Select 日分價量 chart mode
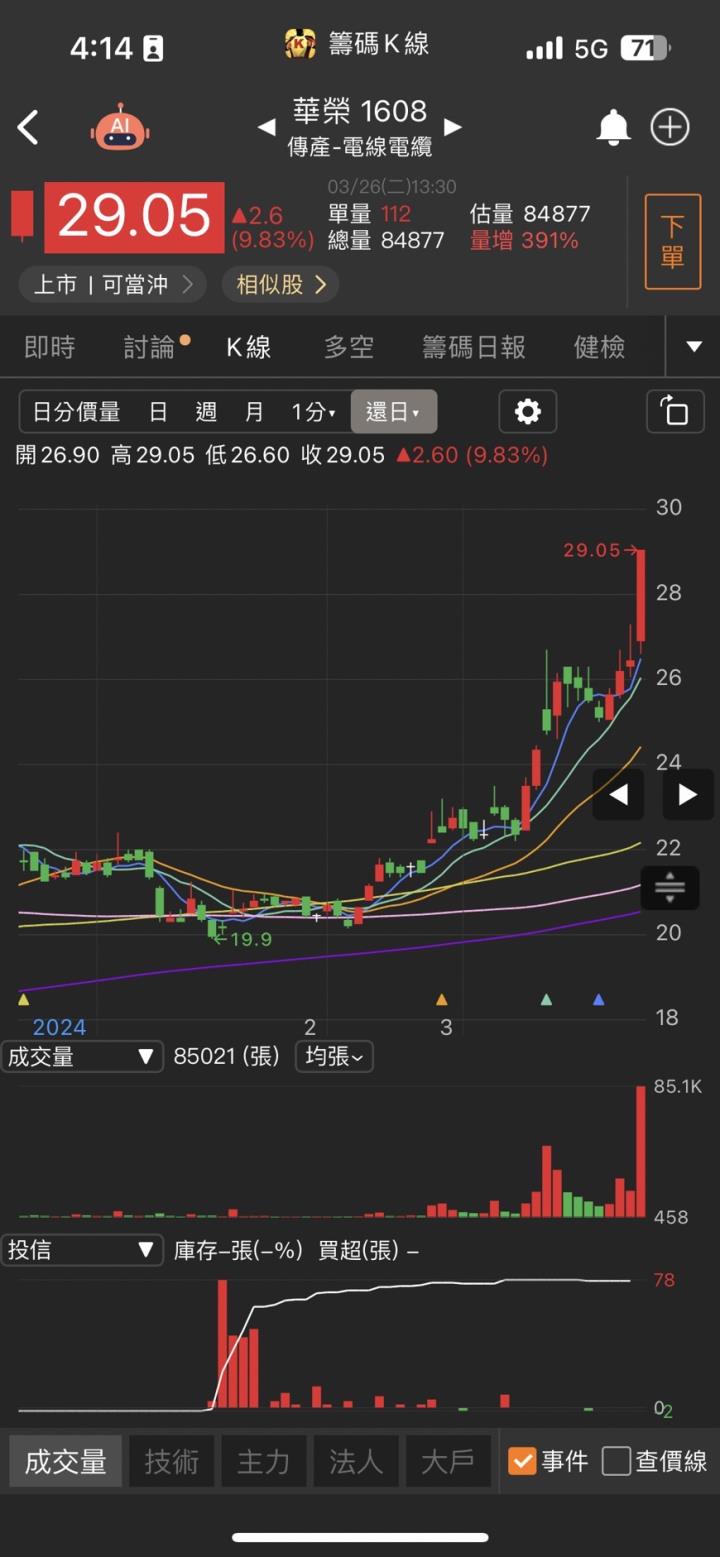Viewport: 720px width, 1557px height. (76, 412)
